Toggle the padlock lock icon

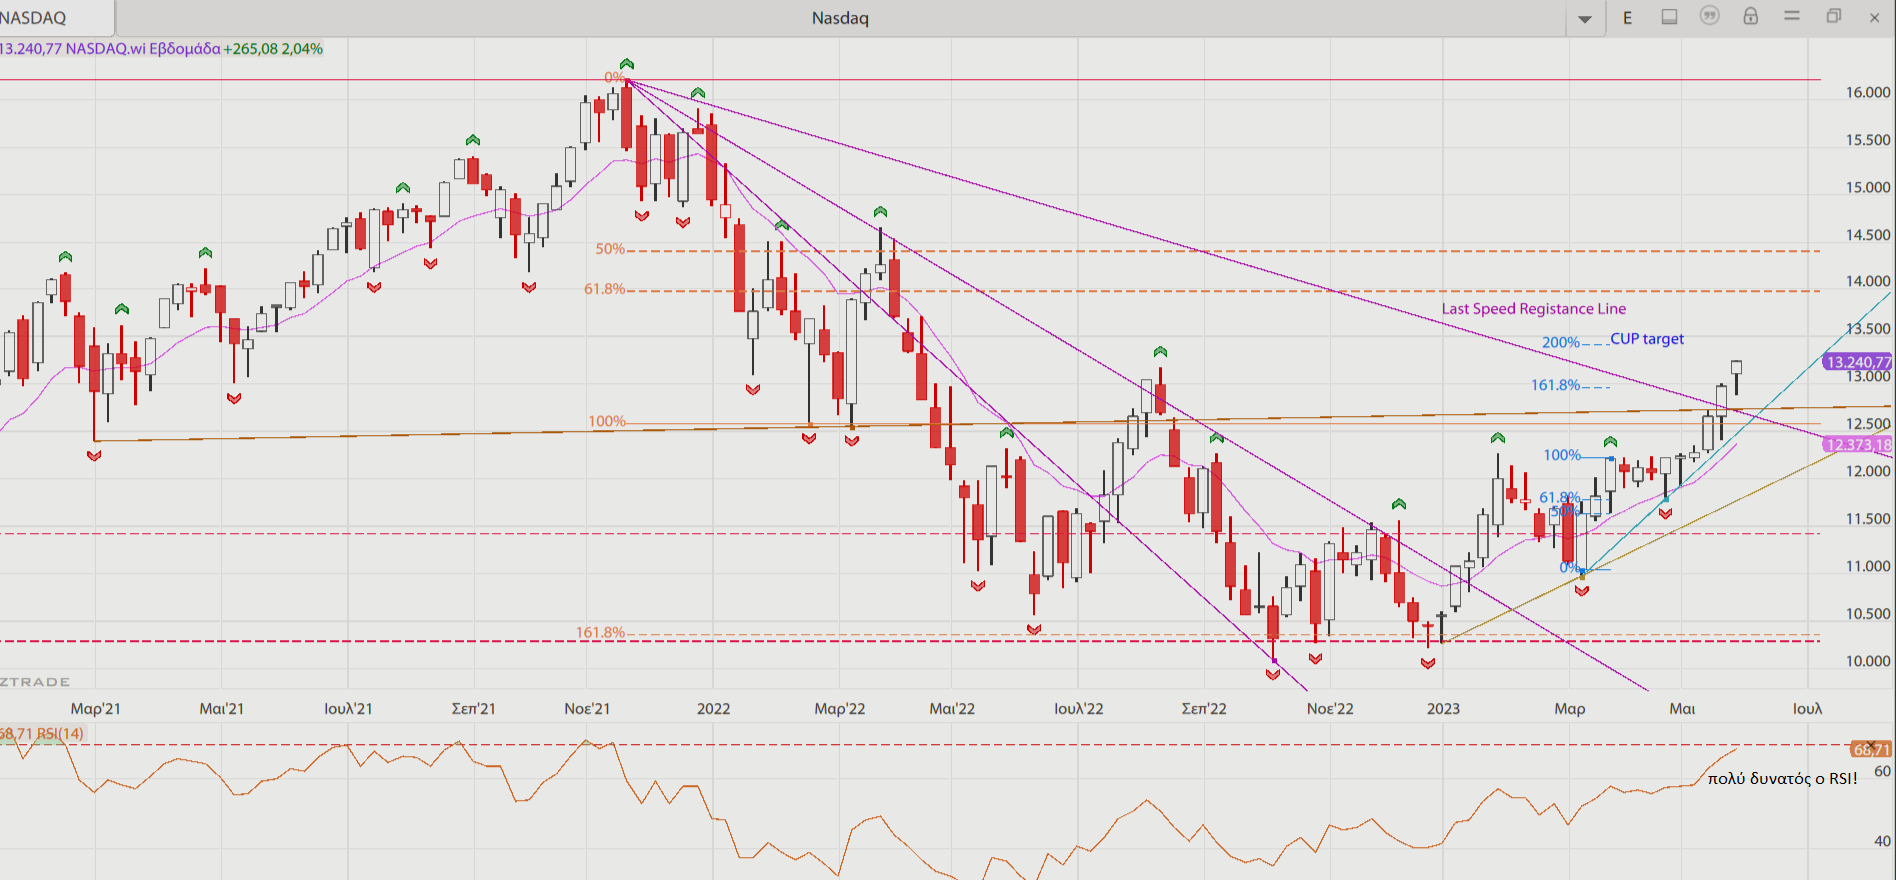point(1751,16)
